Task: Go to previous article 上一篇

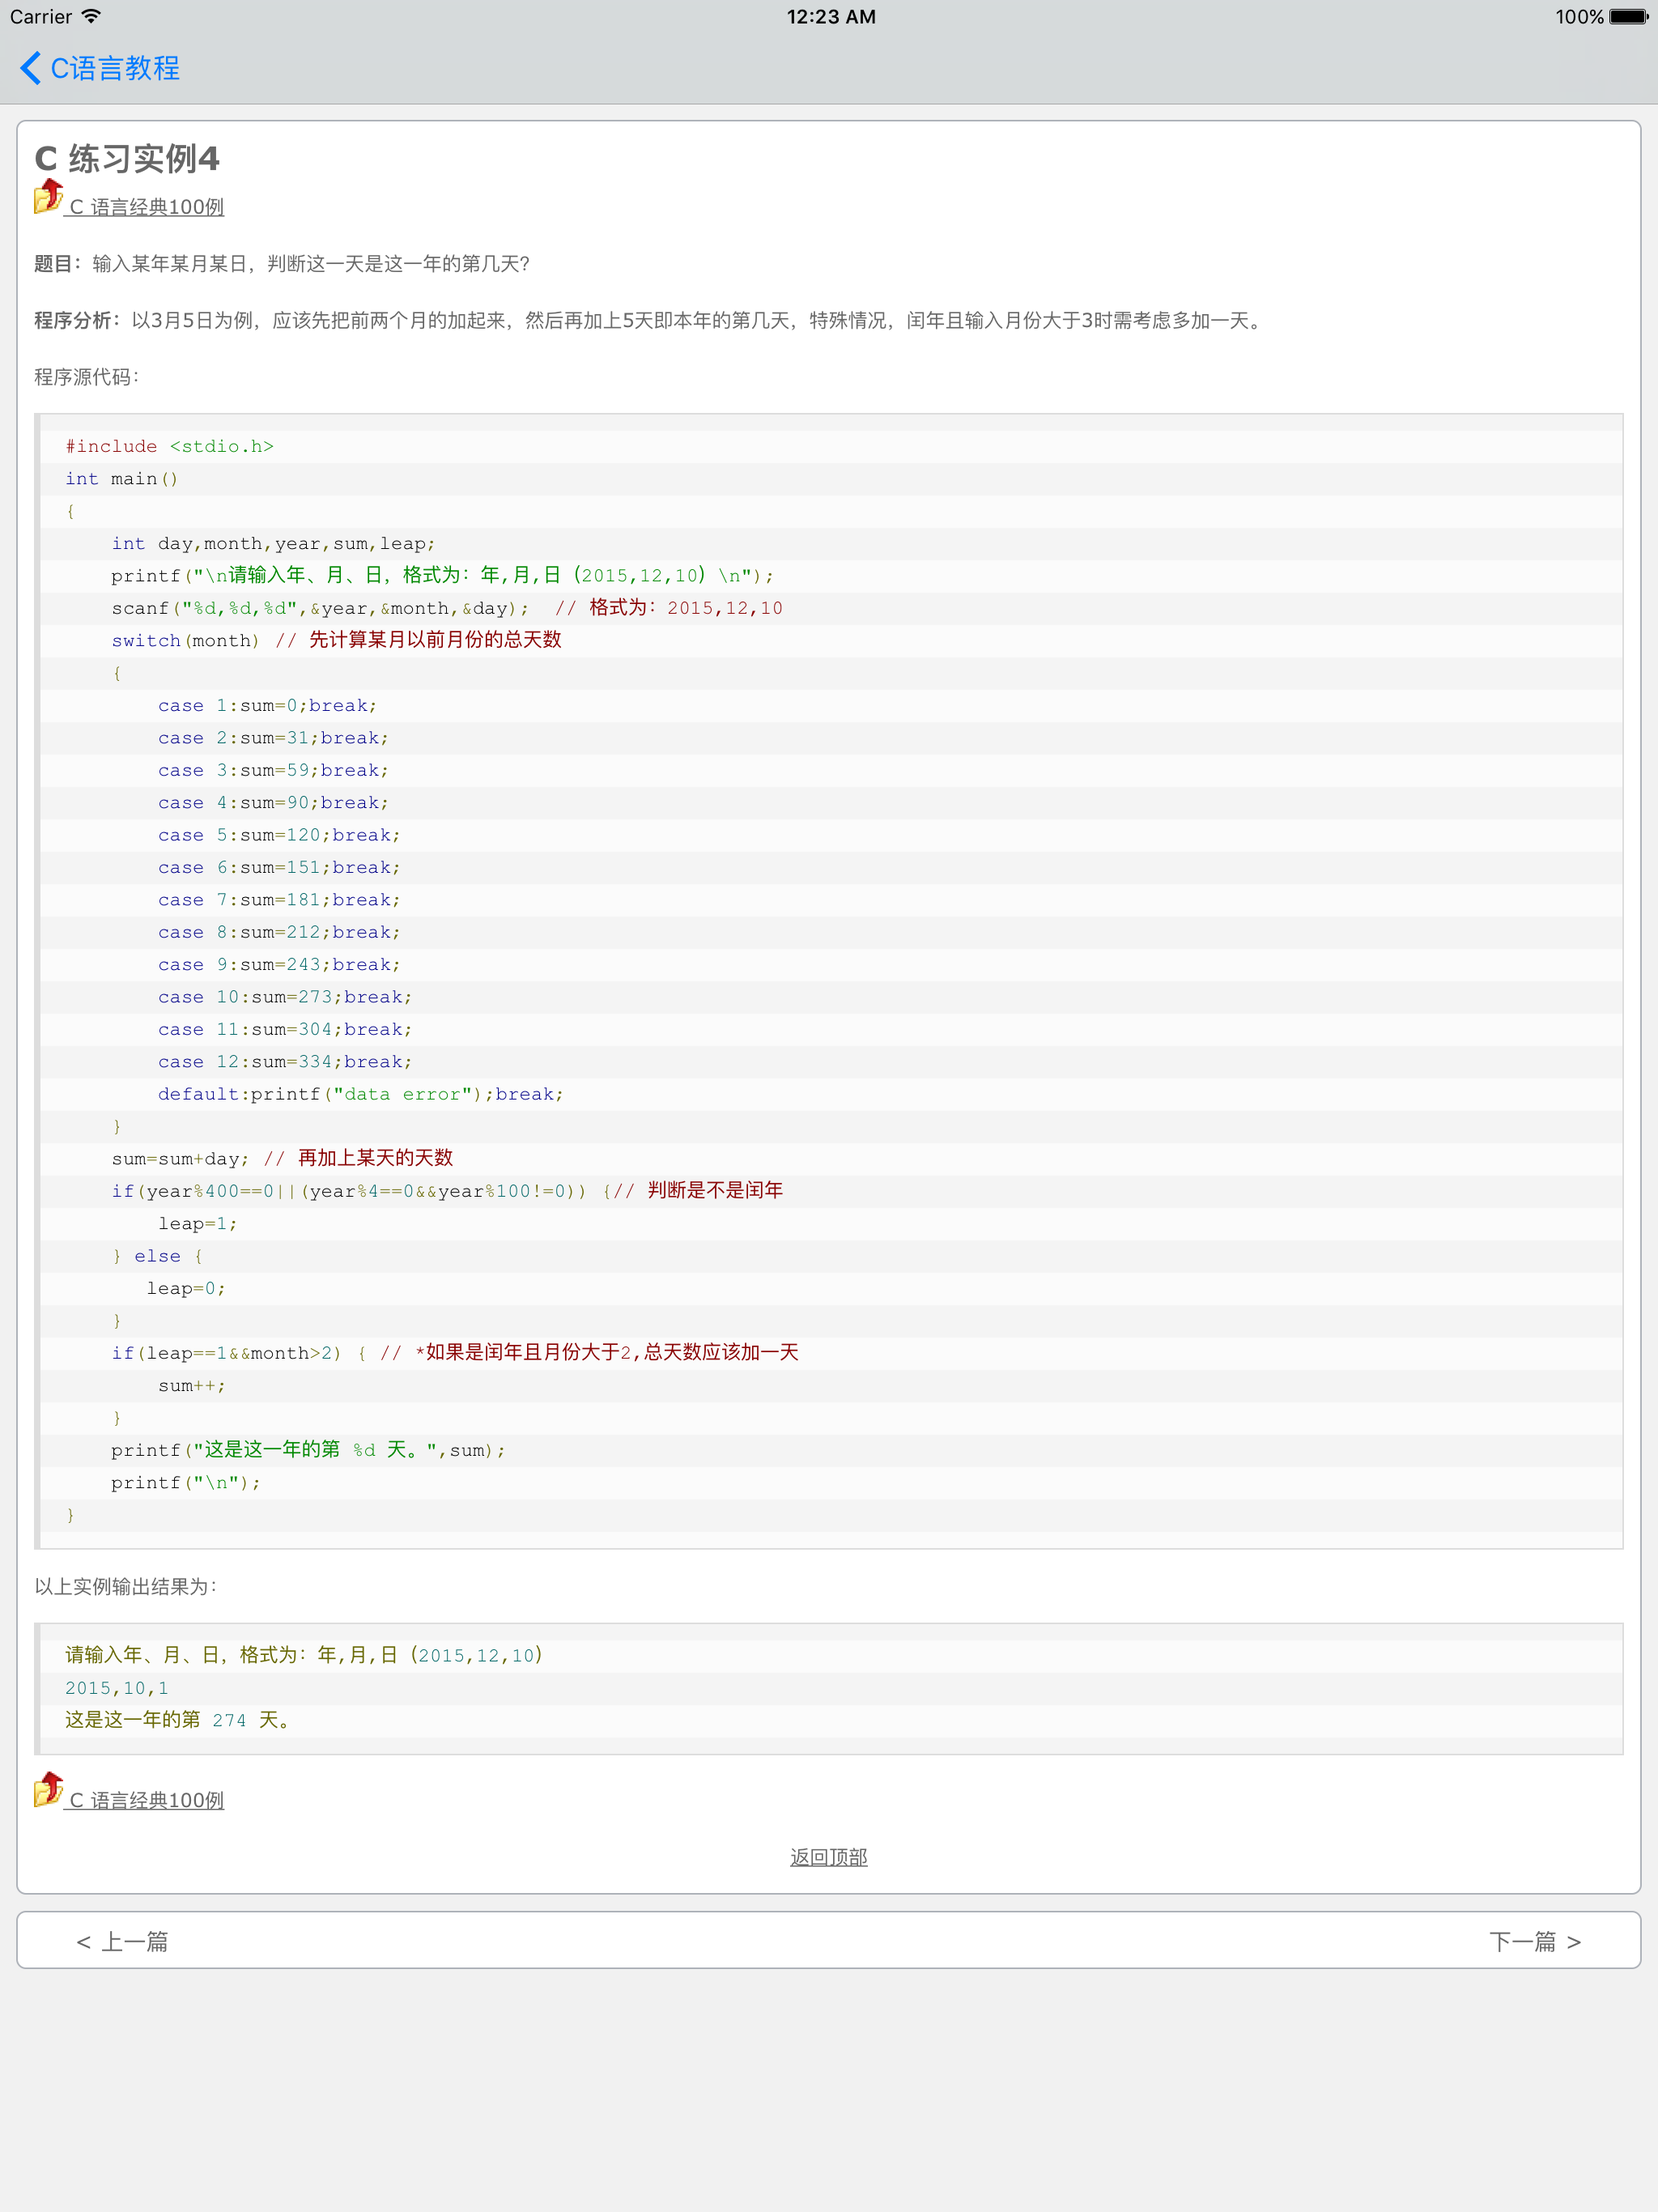Action: [x=122, y=1941]
